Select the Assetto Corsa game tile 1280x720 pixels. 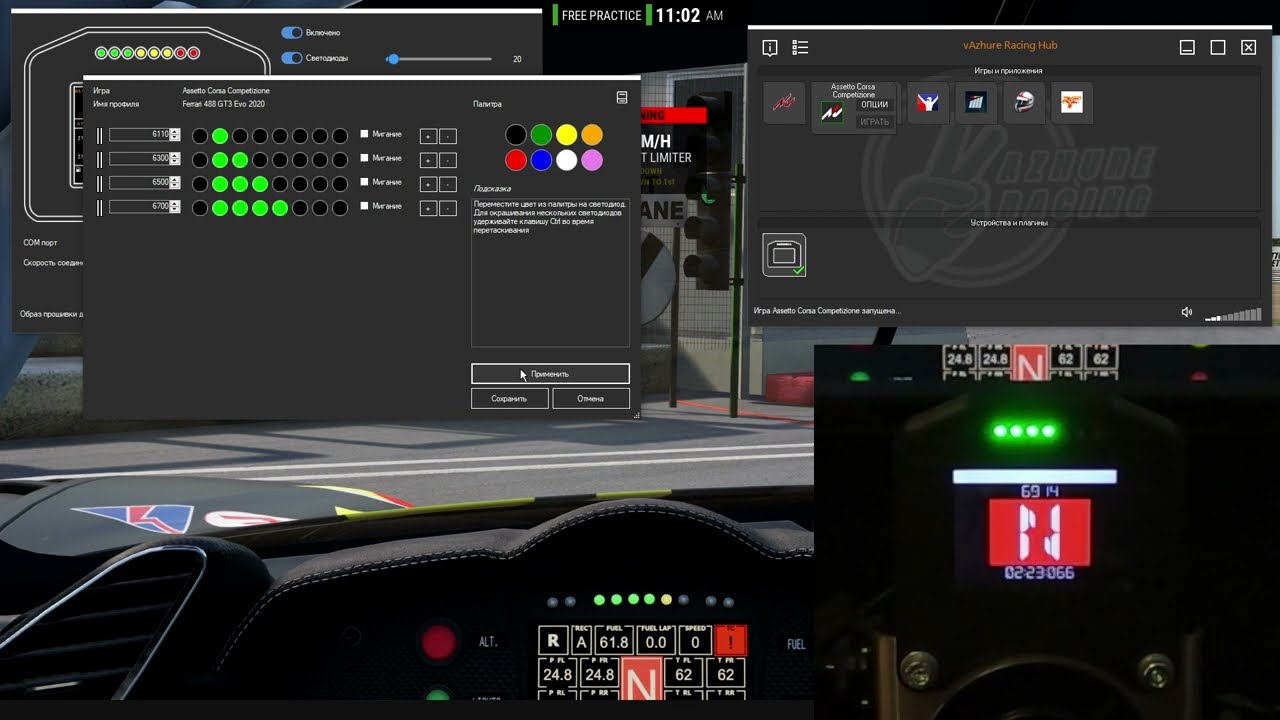[784, 103]
